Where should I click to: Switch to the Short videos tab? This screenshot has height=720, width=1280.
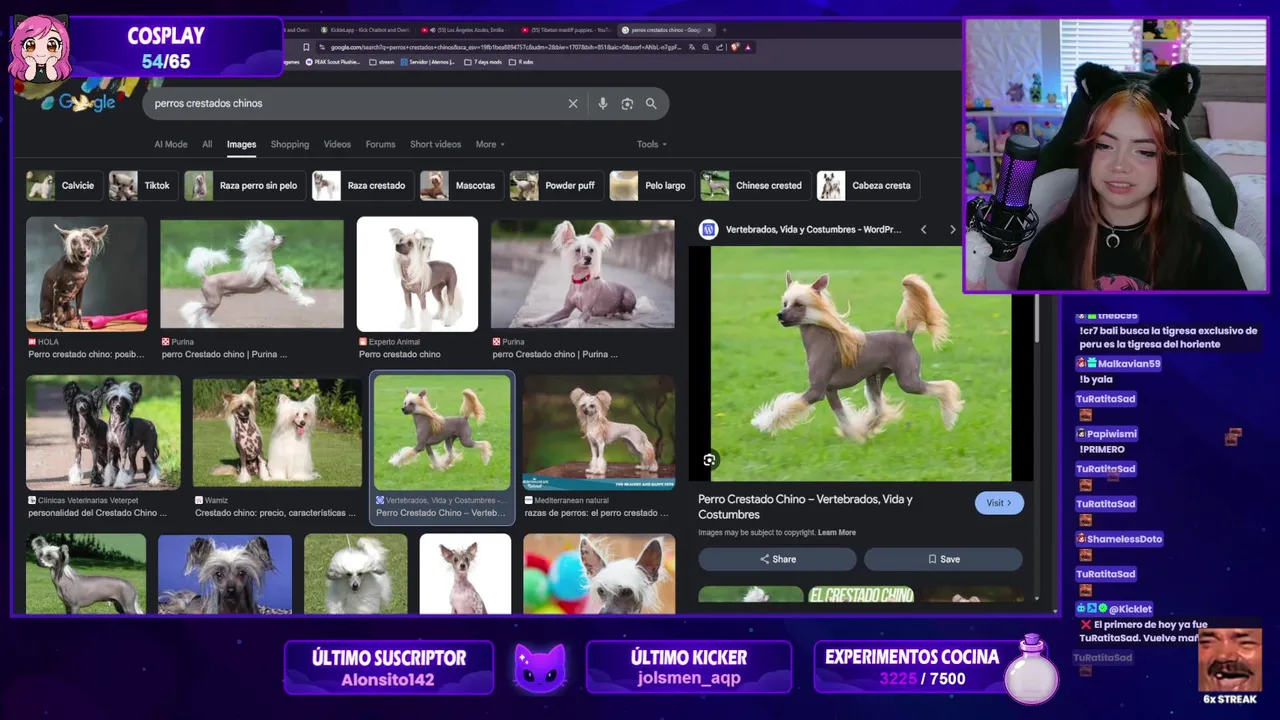pos(435,144)
